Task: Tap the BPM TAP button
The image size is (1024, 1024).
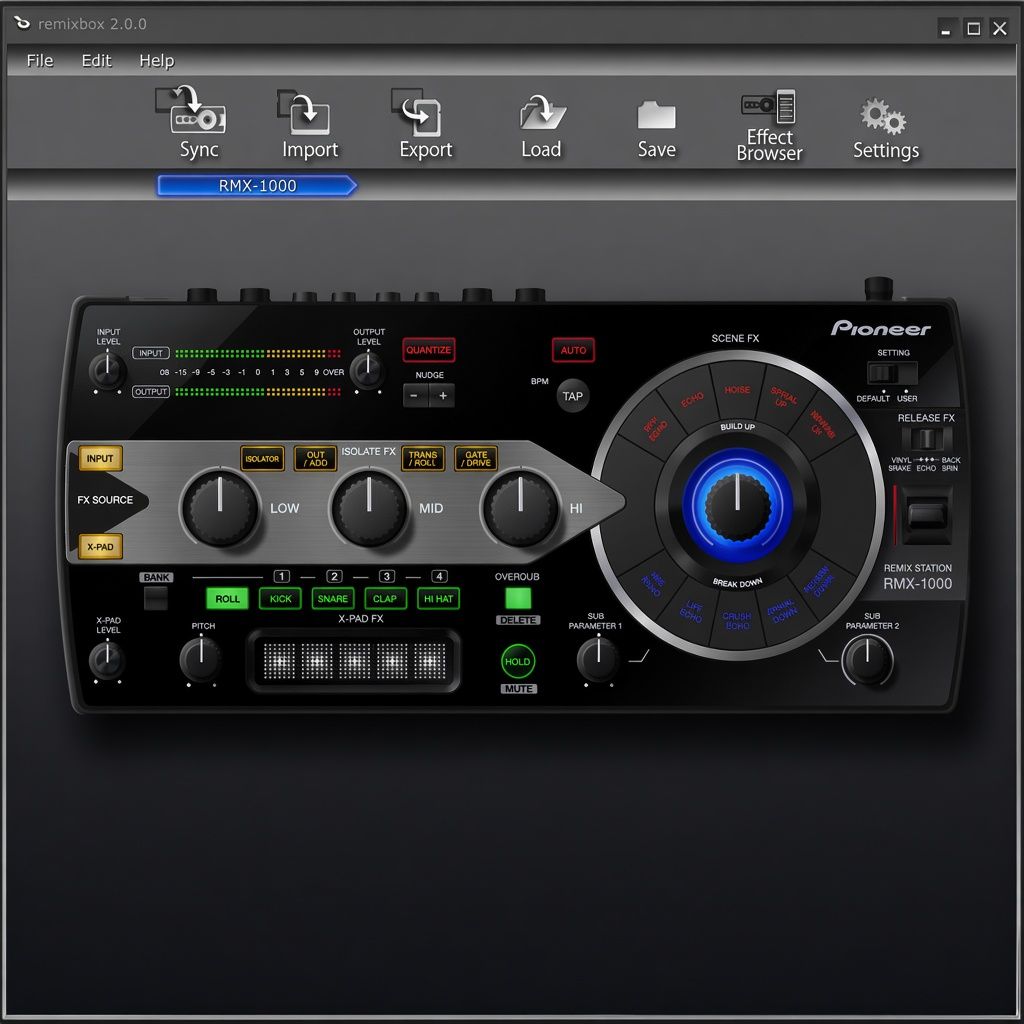Action: coord(573,396)
